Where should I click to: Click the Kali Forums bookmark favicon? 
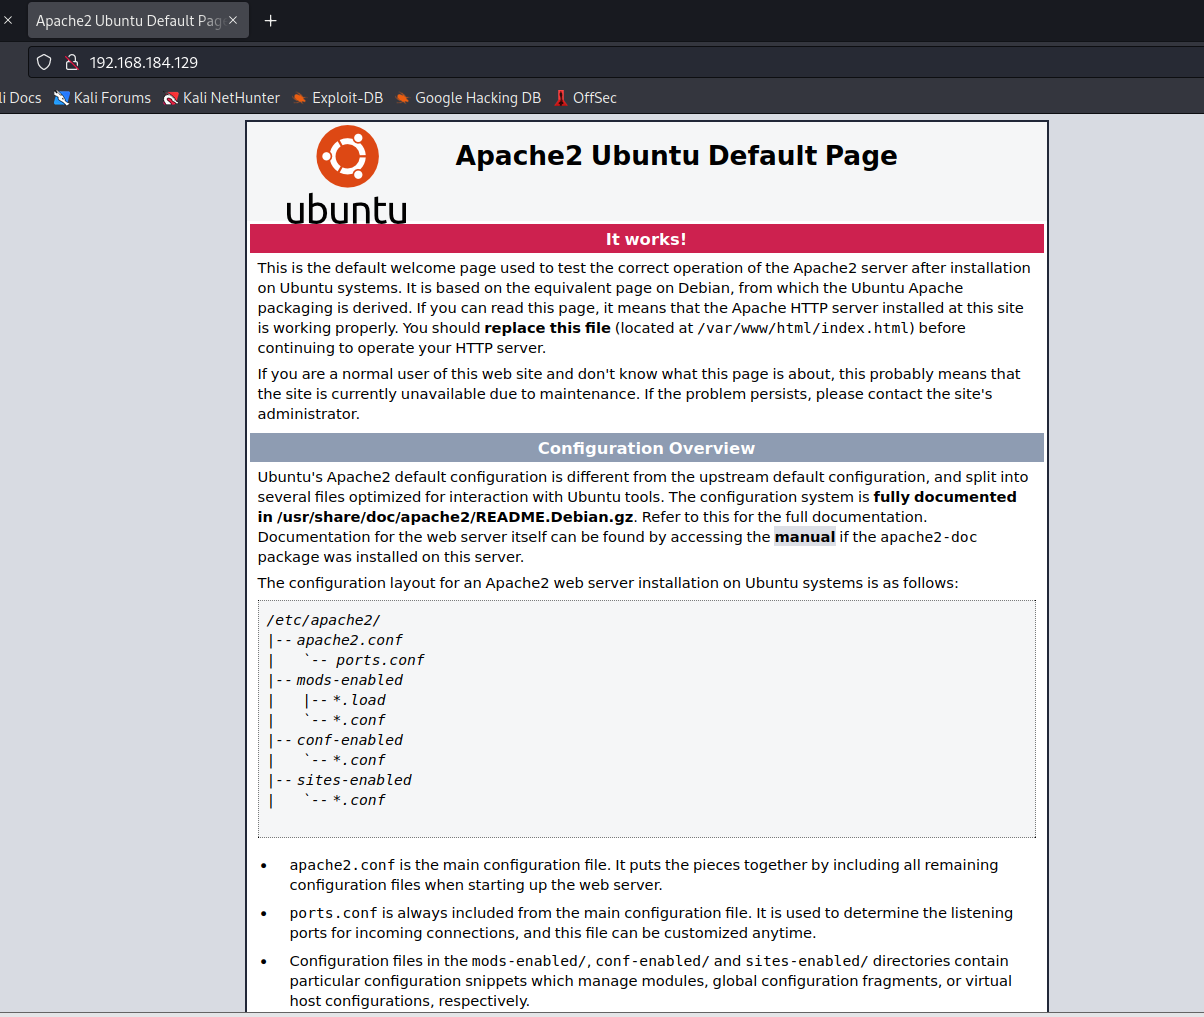(x=62, y=98)
